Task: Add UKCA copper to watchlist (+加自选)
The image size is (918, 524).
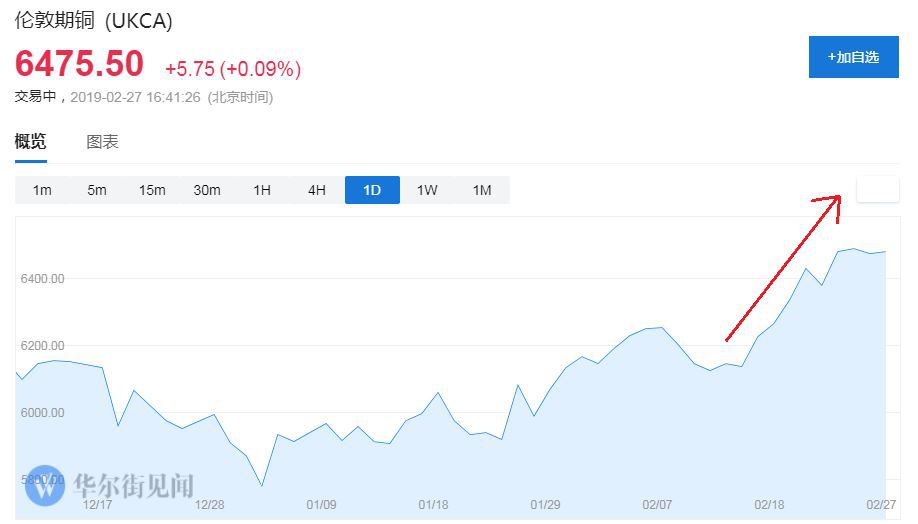Action: tap(853, 57)
